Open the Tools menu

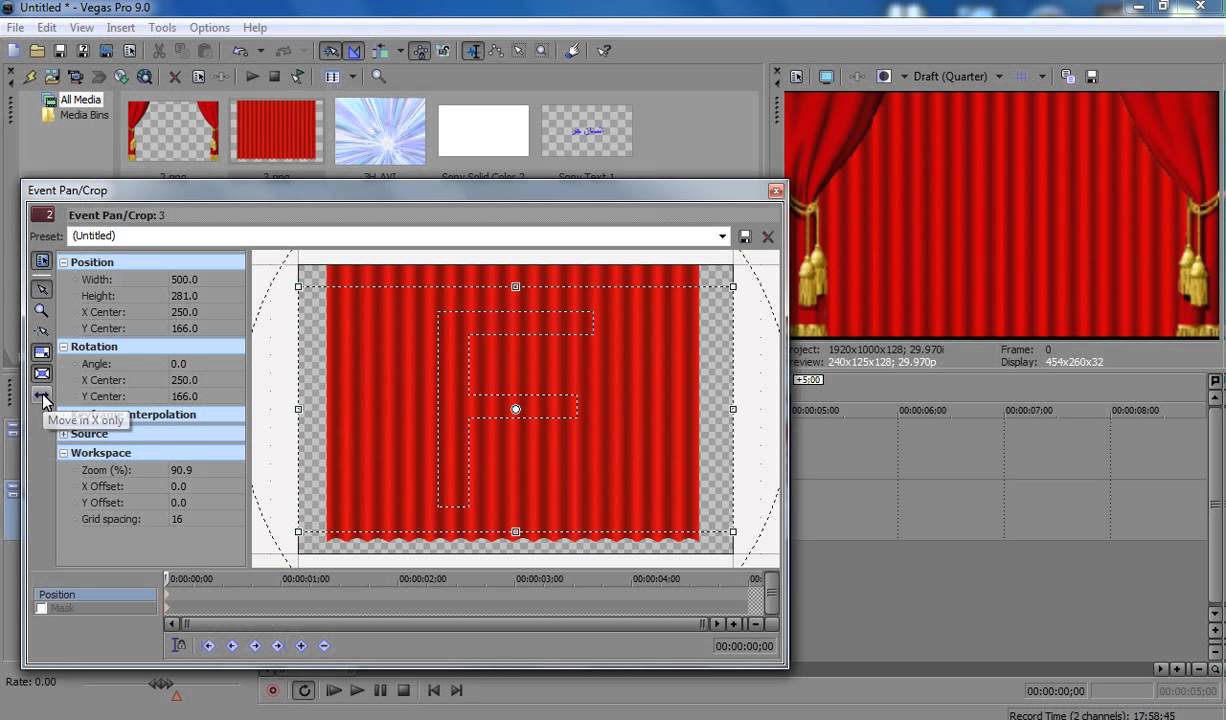click(162, 28)
